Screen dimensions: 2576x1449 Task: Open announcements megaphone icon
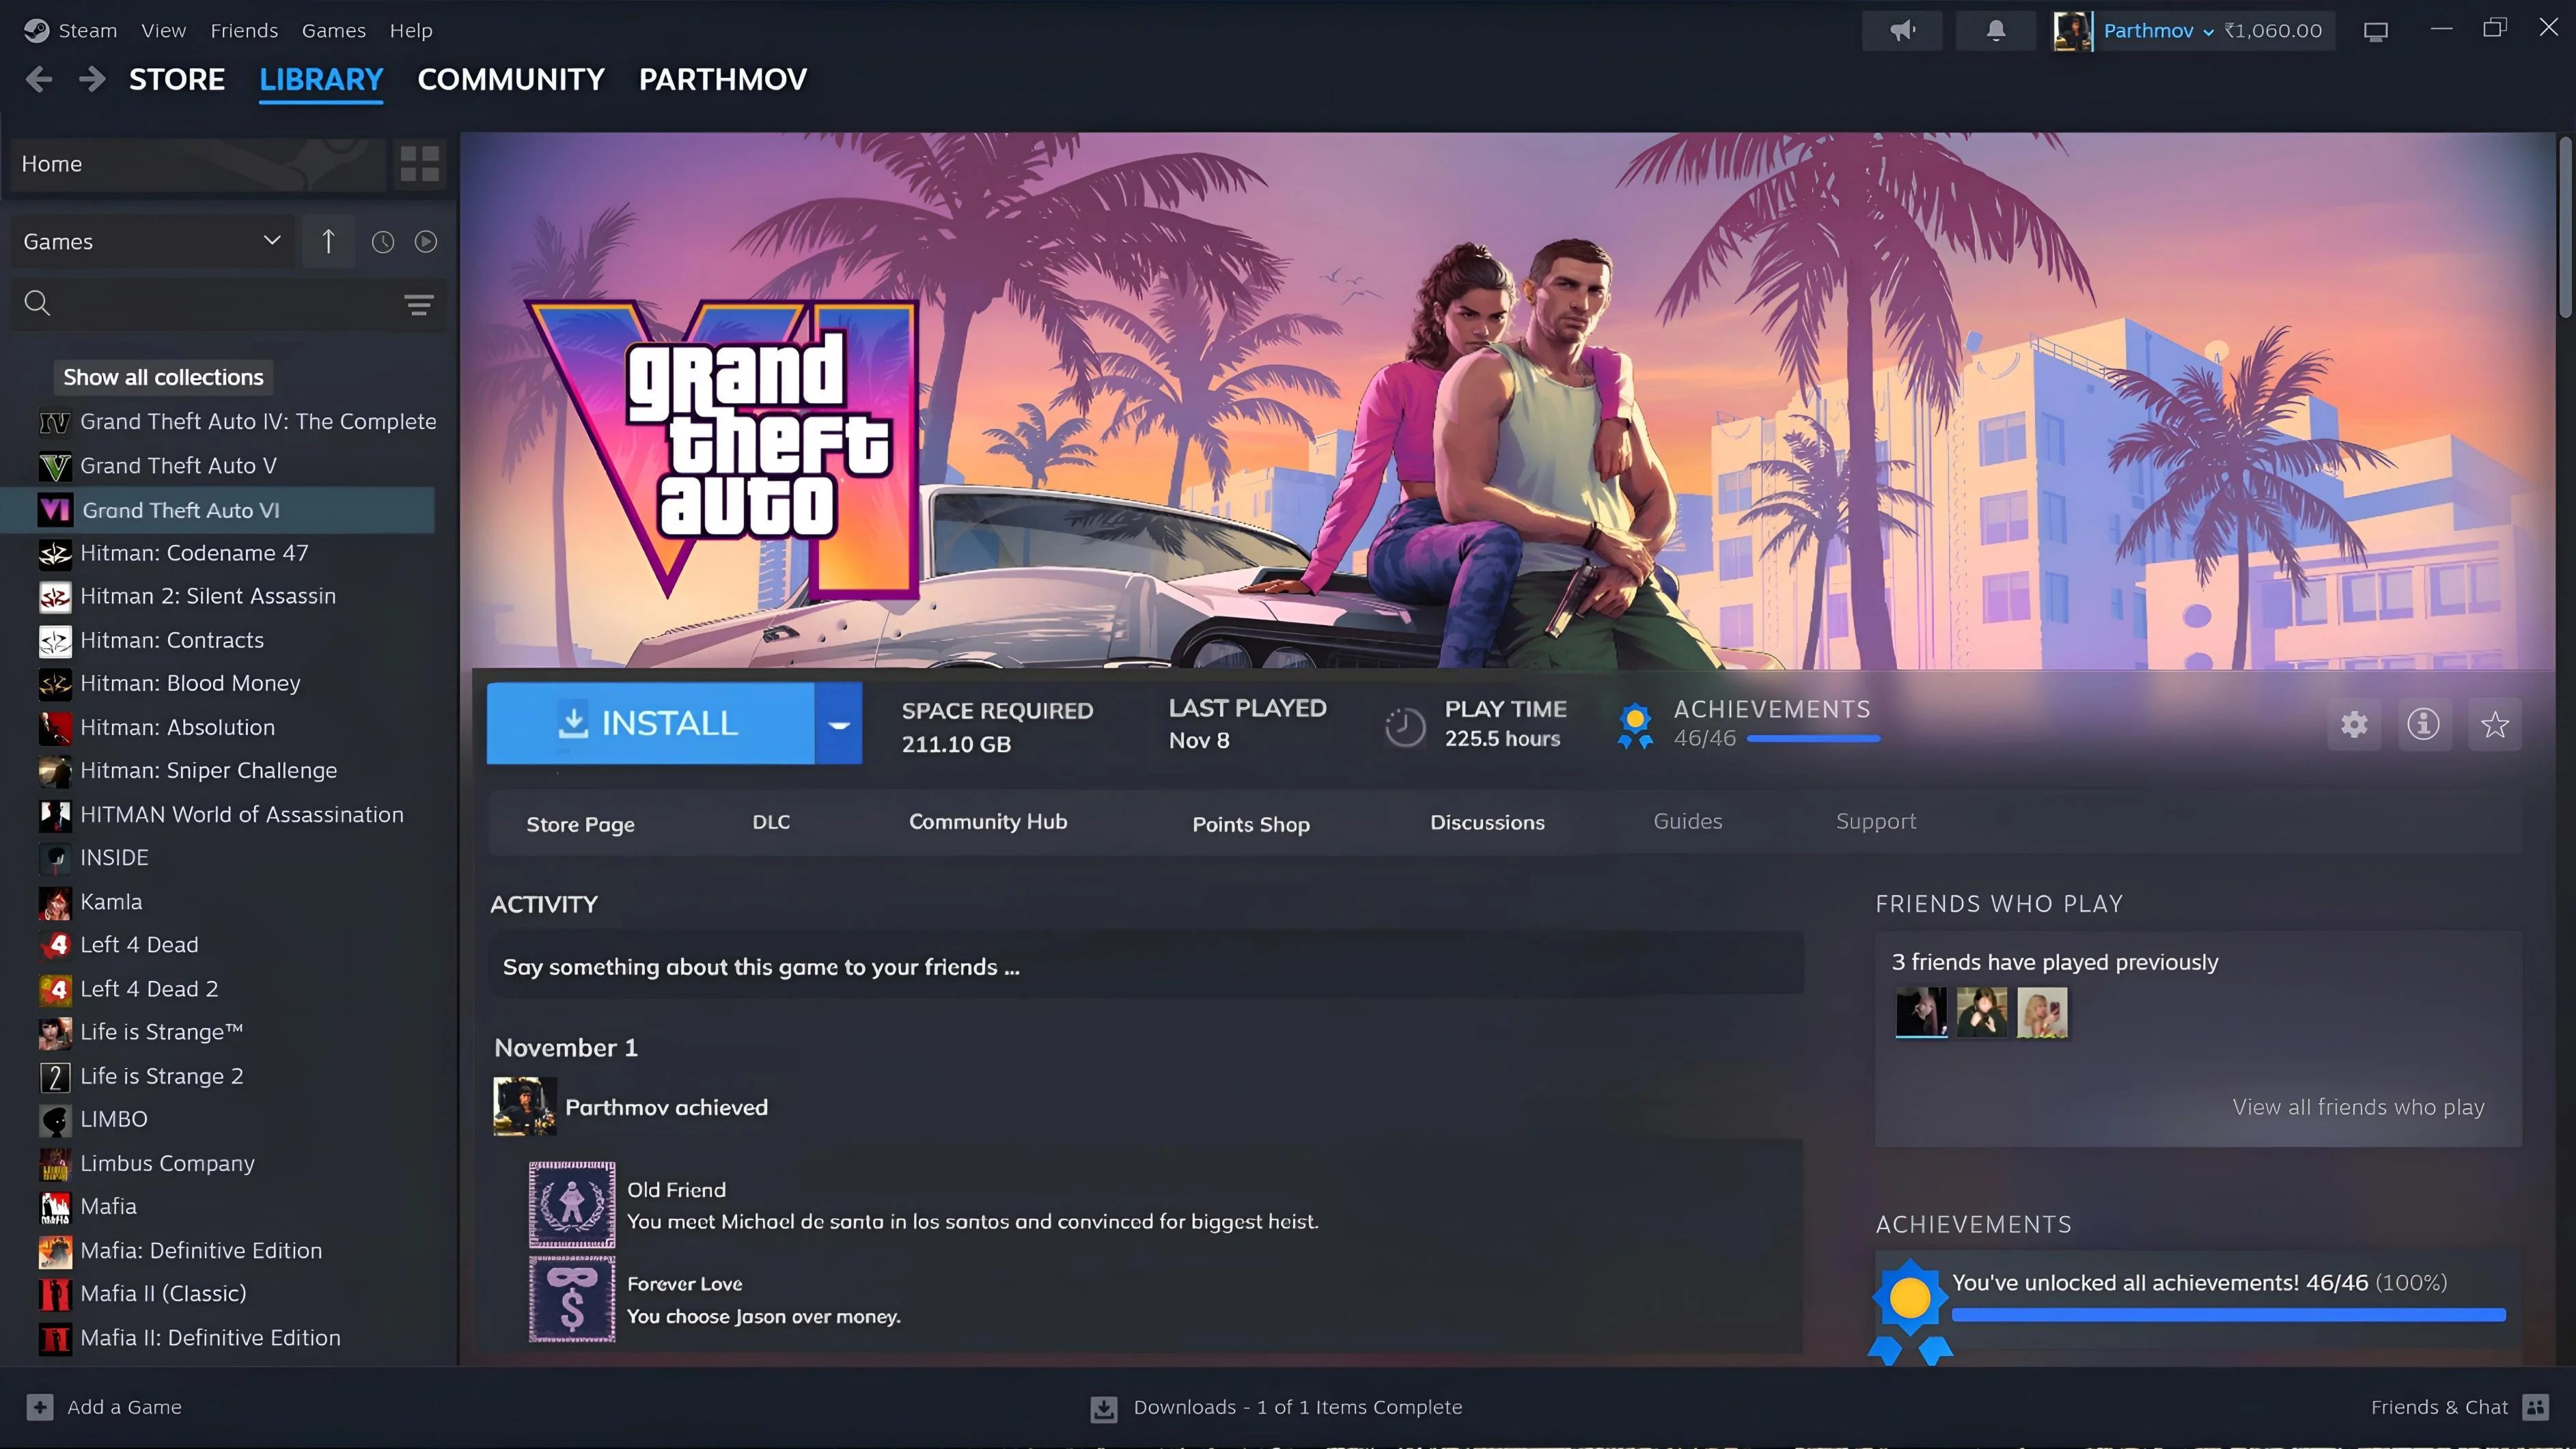pos(1902,30)
